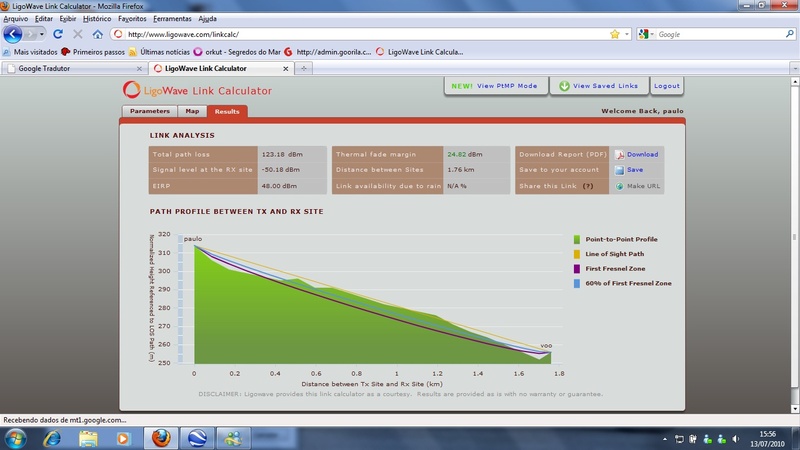Click the green Point-to-Point Profile legend swatch
This screenshot has width=800, height=450.
pos(577,240)
